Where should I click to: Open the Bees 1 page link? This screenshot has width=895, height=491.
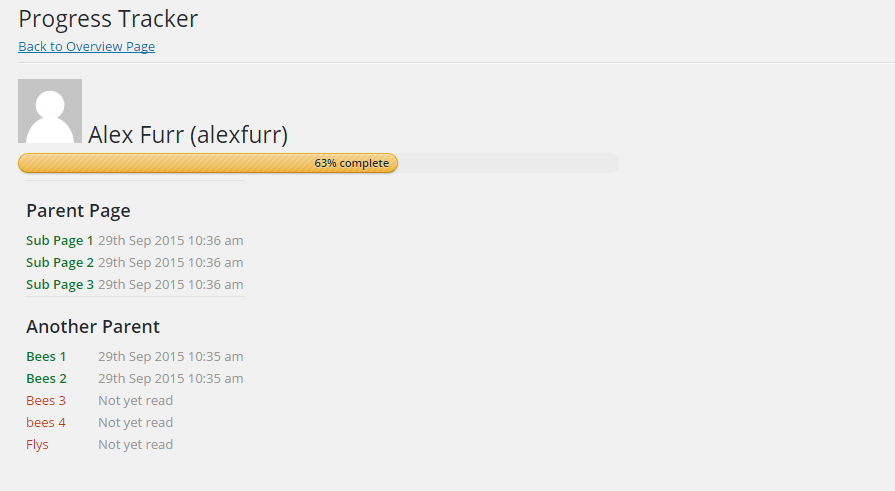[x=46, y=356]
